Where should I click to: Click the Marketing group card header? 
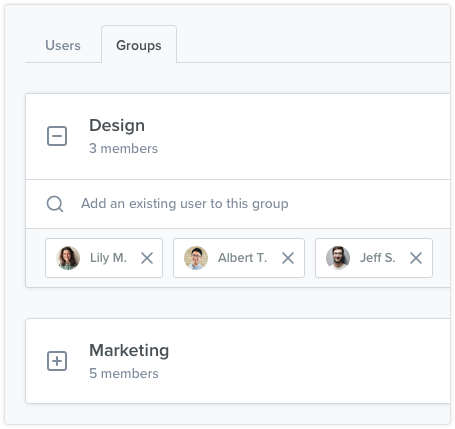pos(238,361)
